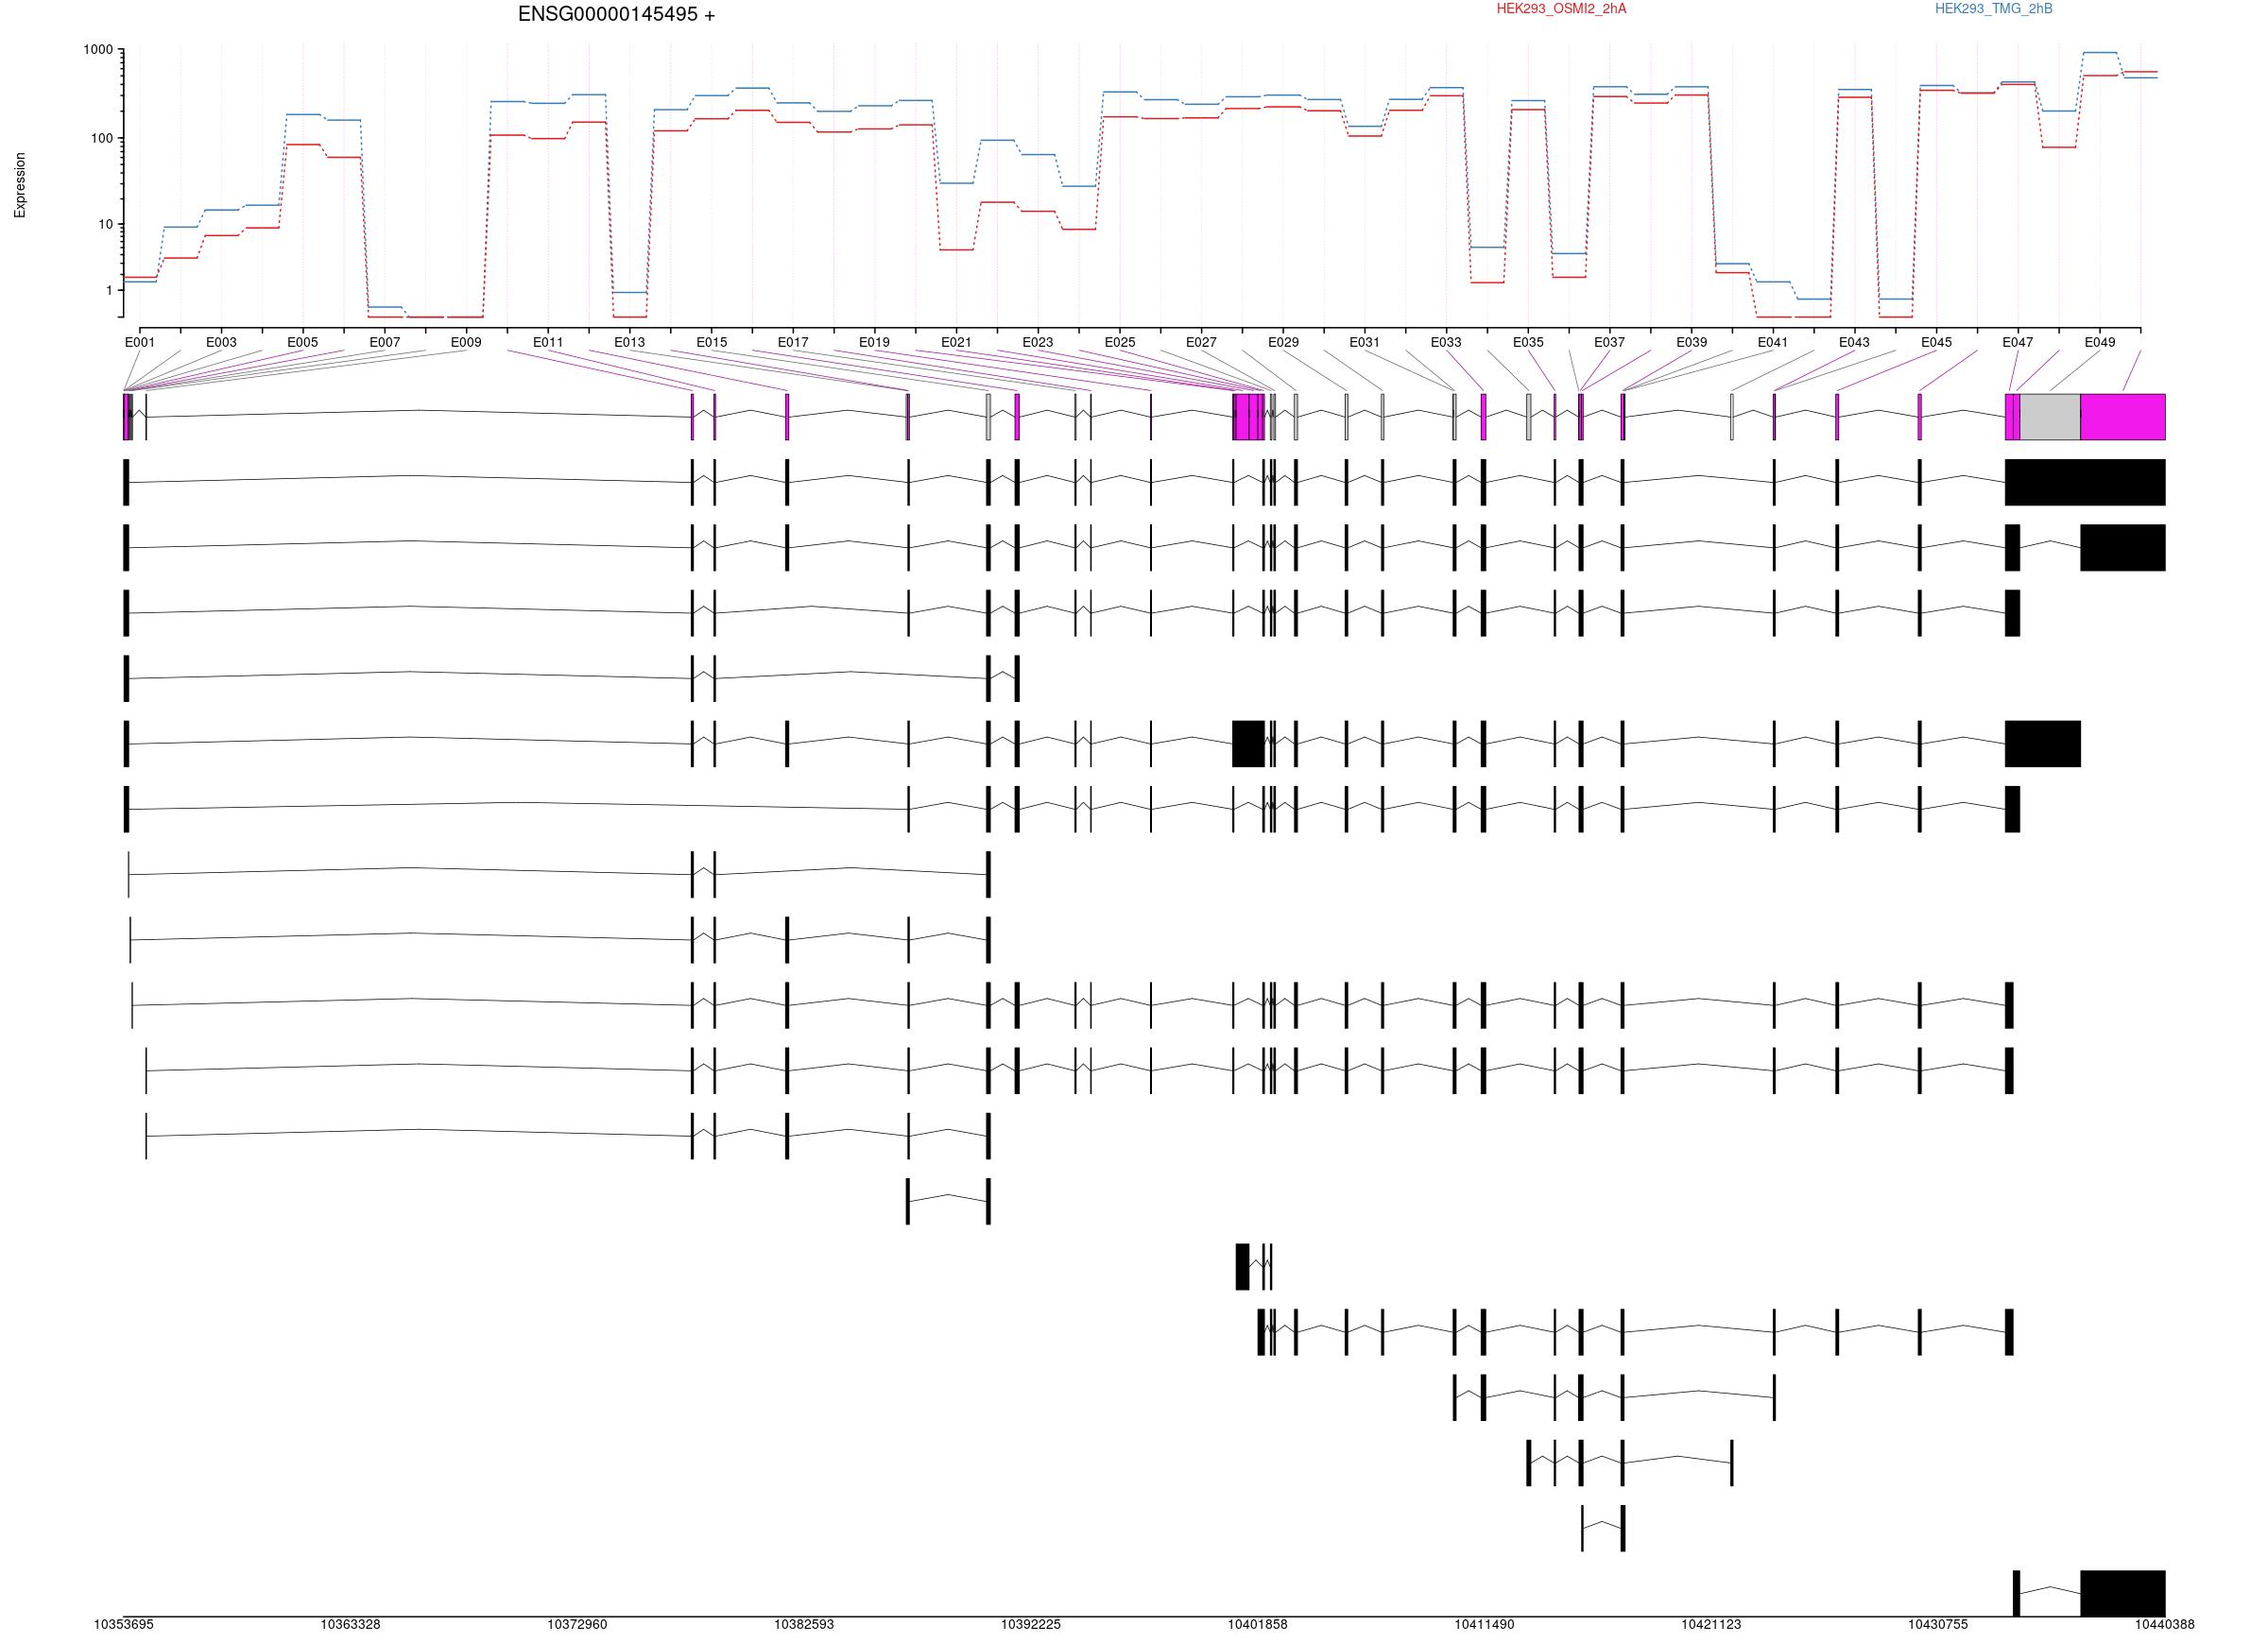This screenshot has height=1643, width=2268.
Task: Click genomic coordinate 10411490 on the axis
Action: pyautogui.click(x=1485, y=1625)
